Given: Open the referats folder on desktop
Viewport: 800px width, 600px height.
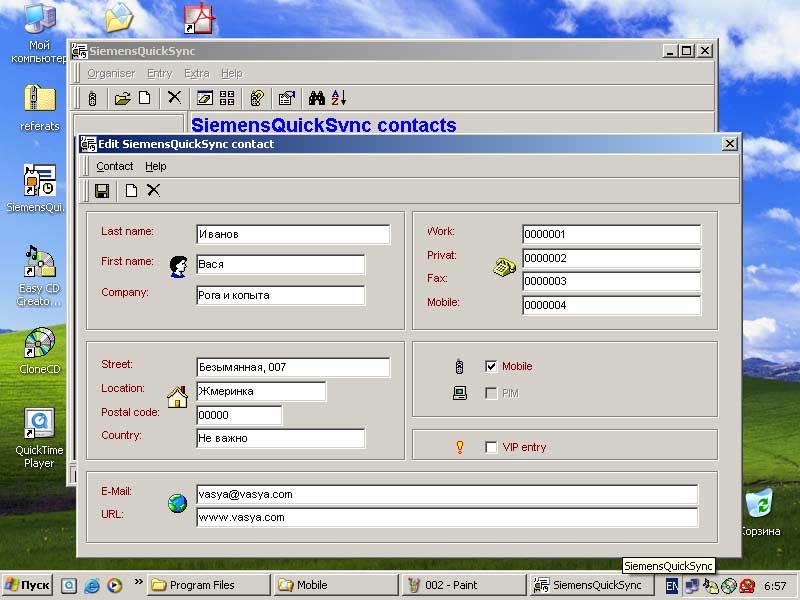Looking at the screenshot, I should pyautogui.click(x=39, y=108).
